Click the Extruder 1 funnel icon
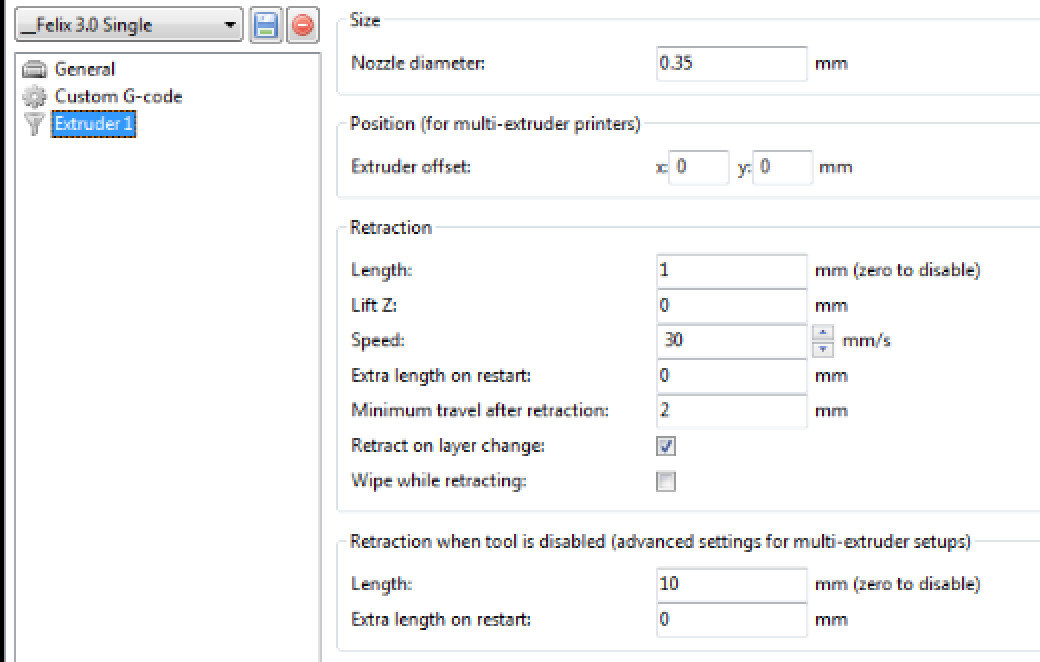The height and width of the screenshot is (662, 1040). click(x=35, y=125)
